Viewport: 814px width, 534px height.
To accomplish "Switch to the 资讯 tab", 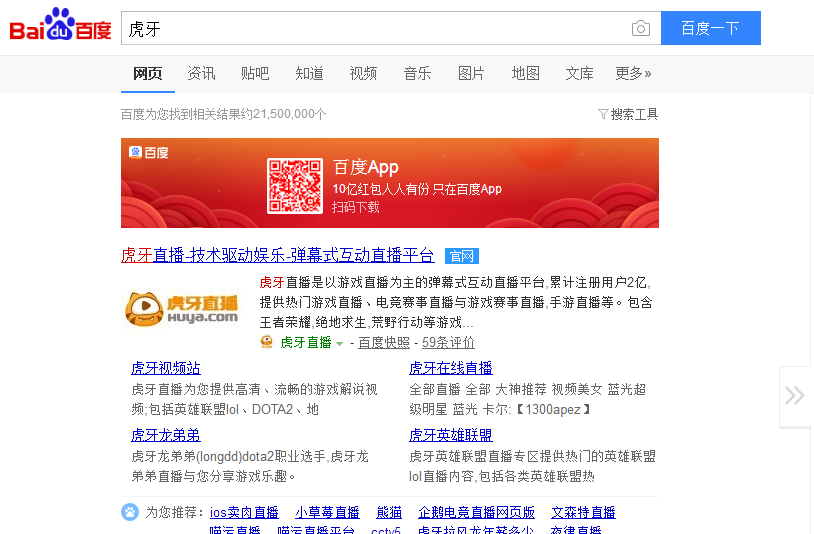I will [201, 74].
